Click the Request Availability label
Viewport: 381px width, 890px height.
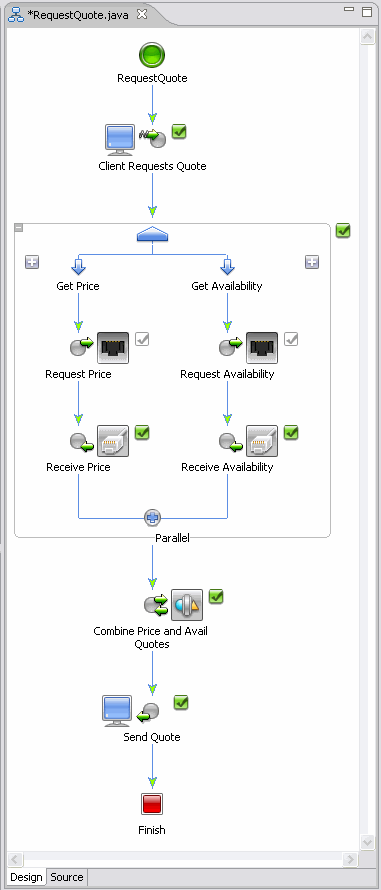(x=227, y=374)
